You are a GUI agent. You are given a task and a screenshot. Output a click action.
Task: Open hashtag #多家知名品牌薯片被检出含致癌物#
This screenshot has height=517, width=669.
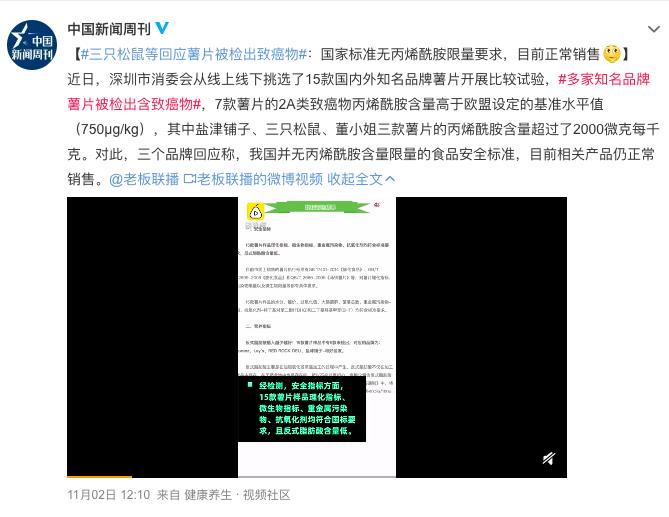[358, 91]
